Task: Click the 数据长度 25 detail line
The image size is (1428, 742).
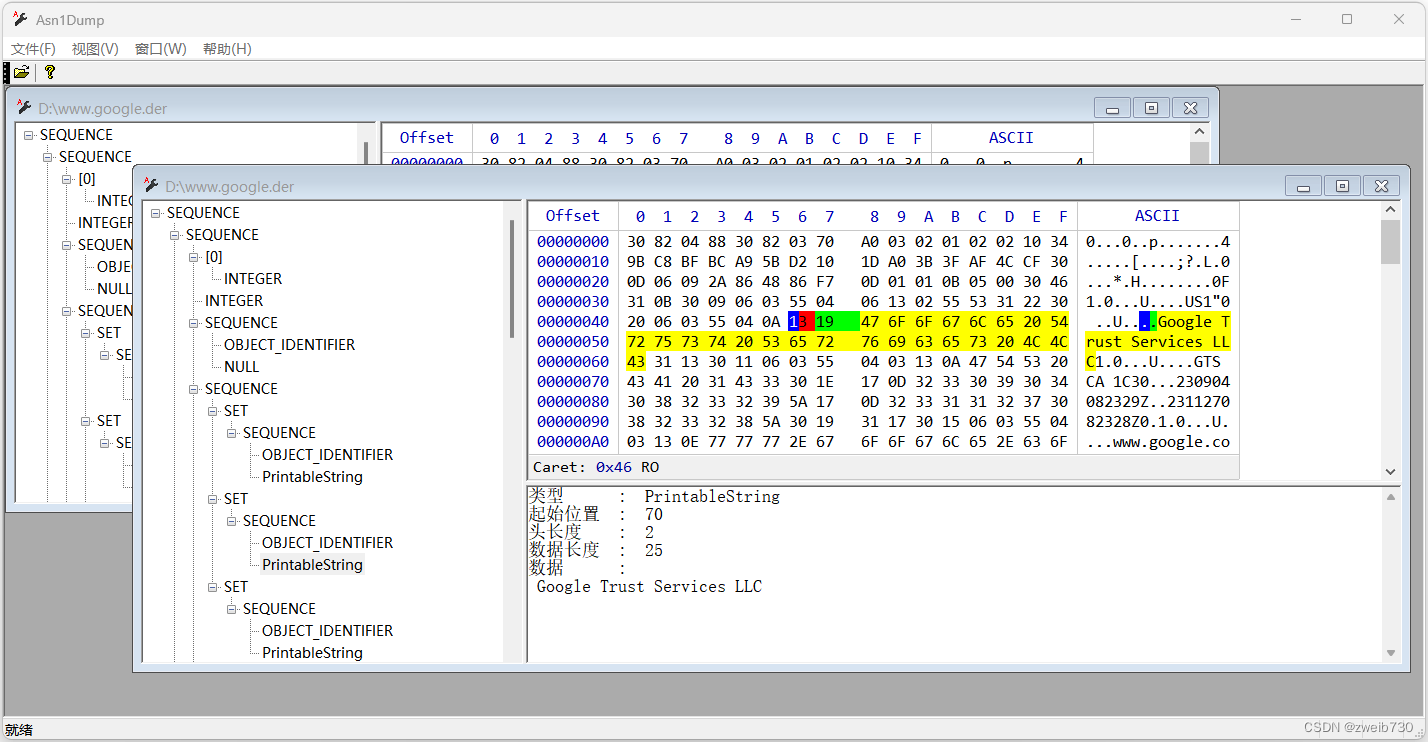Action: click(595, 550)
